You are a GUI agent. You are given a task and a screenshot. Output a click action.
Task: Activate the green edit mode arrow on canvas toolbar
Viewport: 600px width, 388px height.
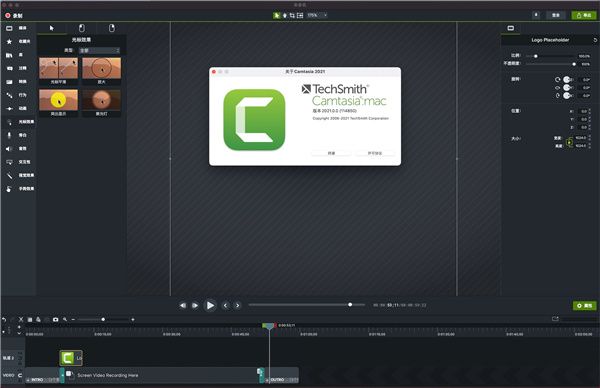click(x=277, y=15)
